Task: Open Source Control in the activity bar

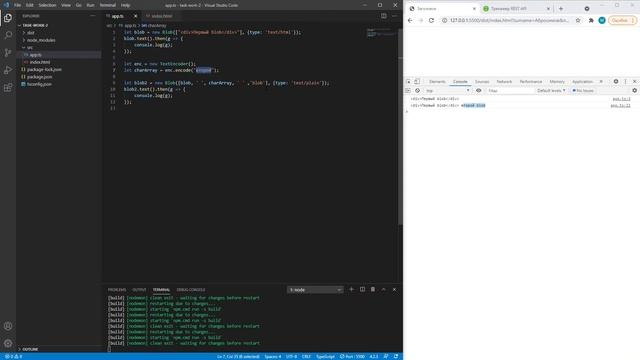Action: pyautogui.click(x=8, y=53)
